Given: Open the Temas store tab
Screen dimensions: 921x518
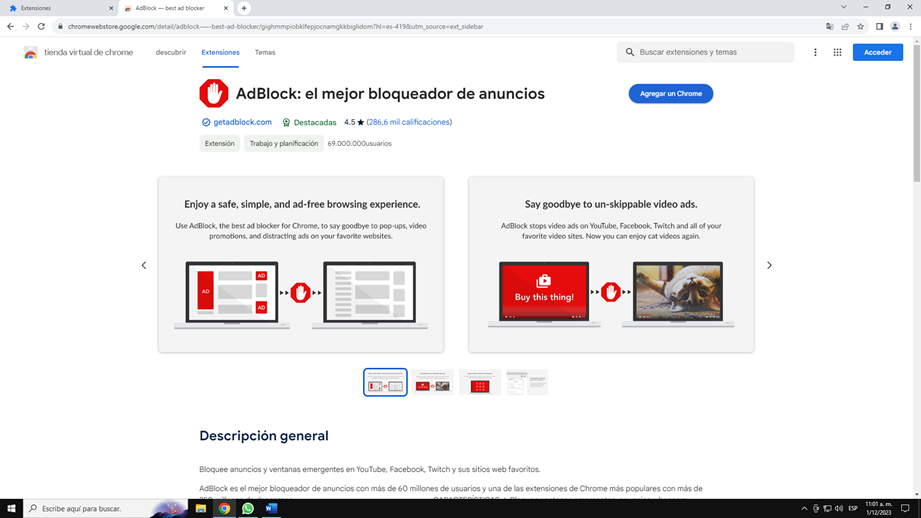Looking at the screenshot, I should (x=265, y=52).
